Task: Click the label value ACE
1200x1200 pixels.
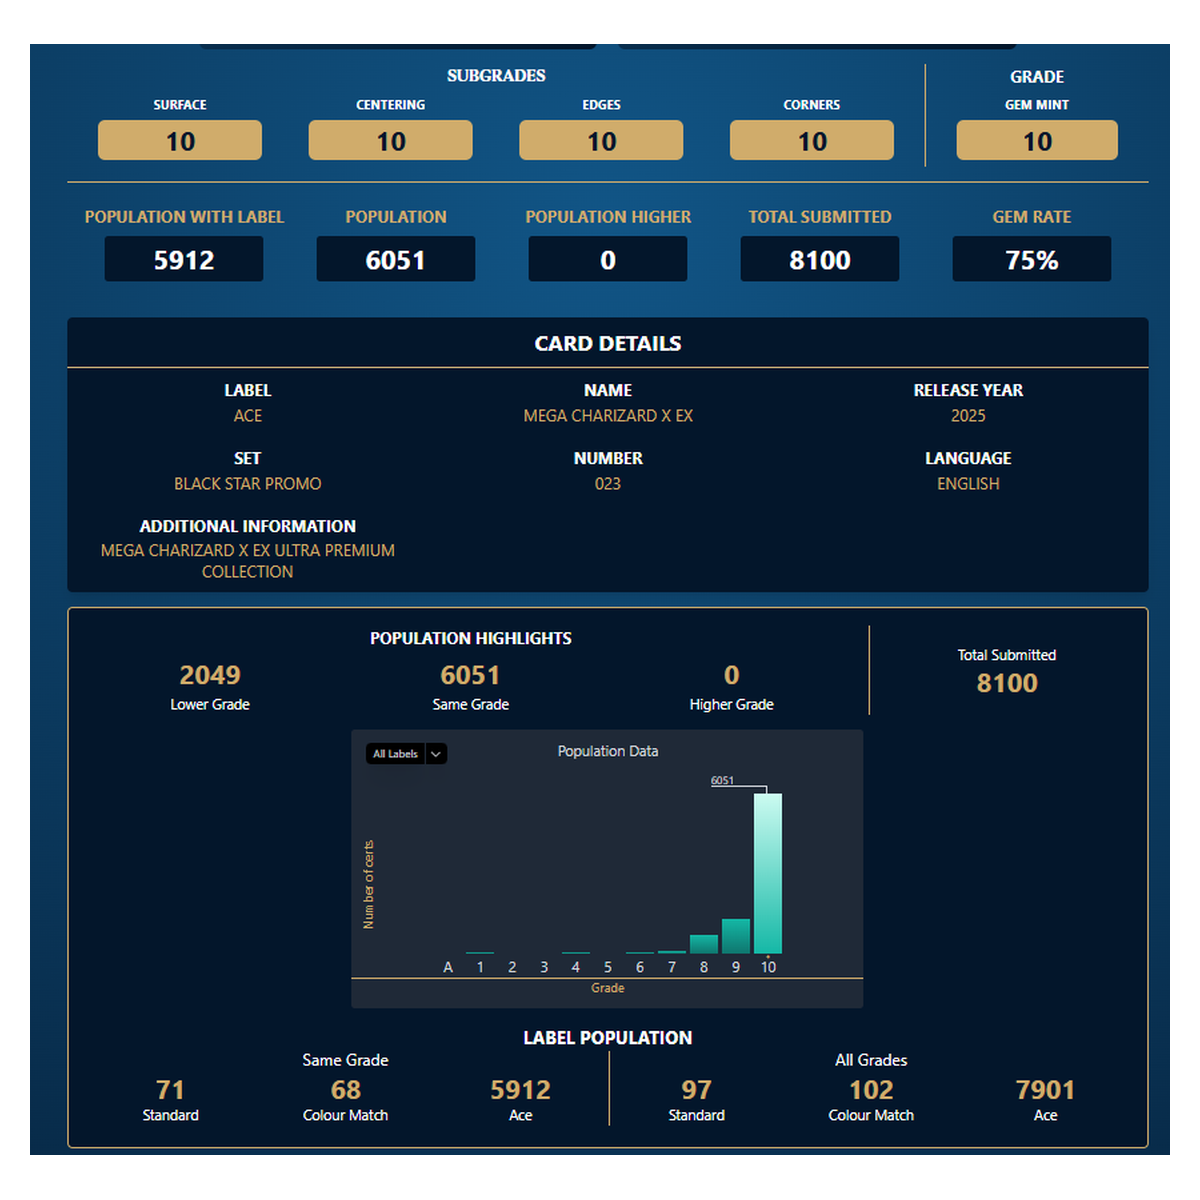Action: 248,416
